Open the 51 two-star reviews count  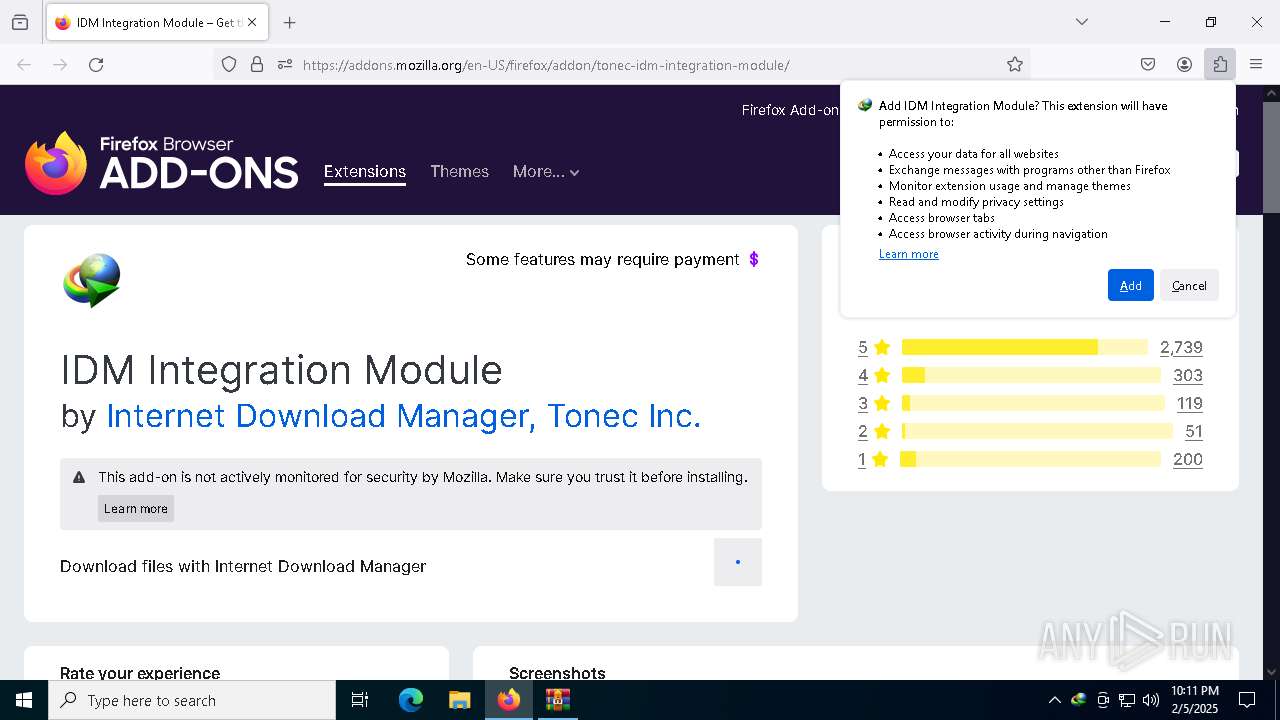[x=1194, y=431]
